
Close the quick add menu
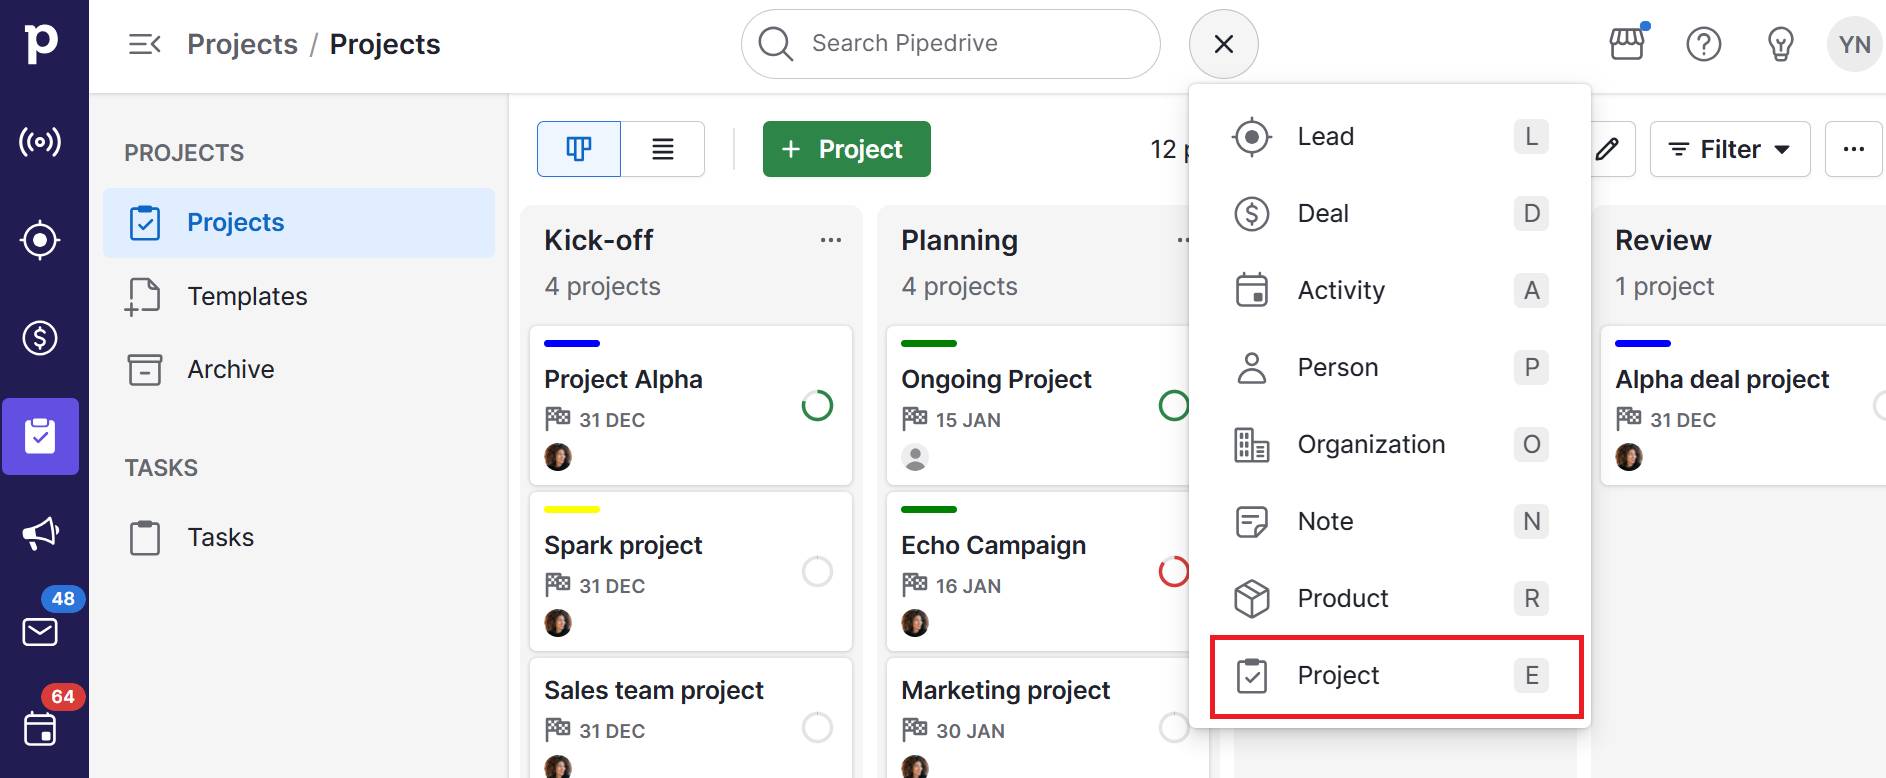click(x=1224, y=44)
